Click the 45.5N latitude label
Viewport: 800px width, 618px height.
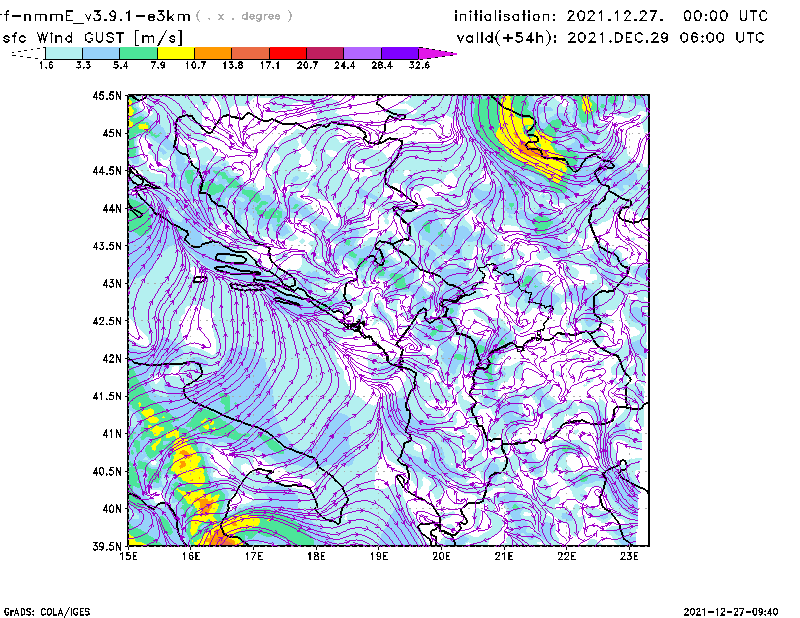pos(107,95)
